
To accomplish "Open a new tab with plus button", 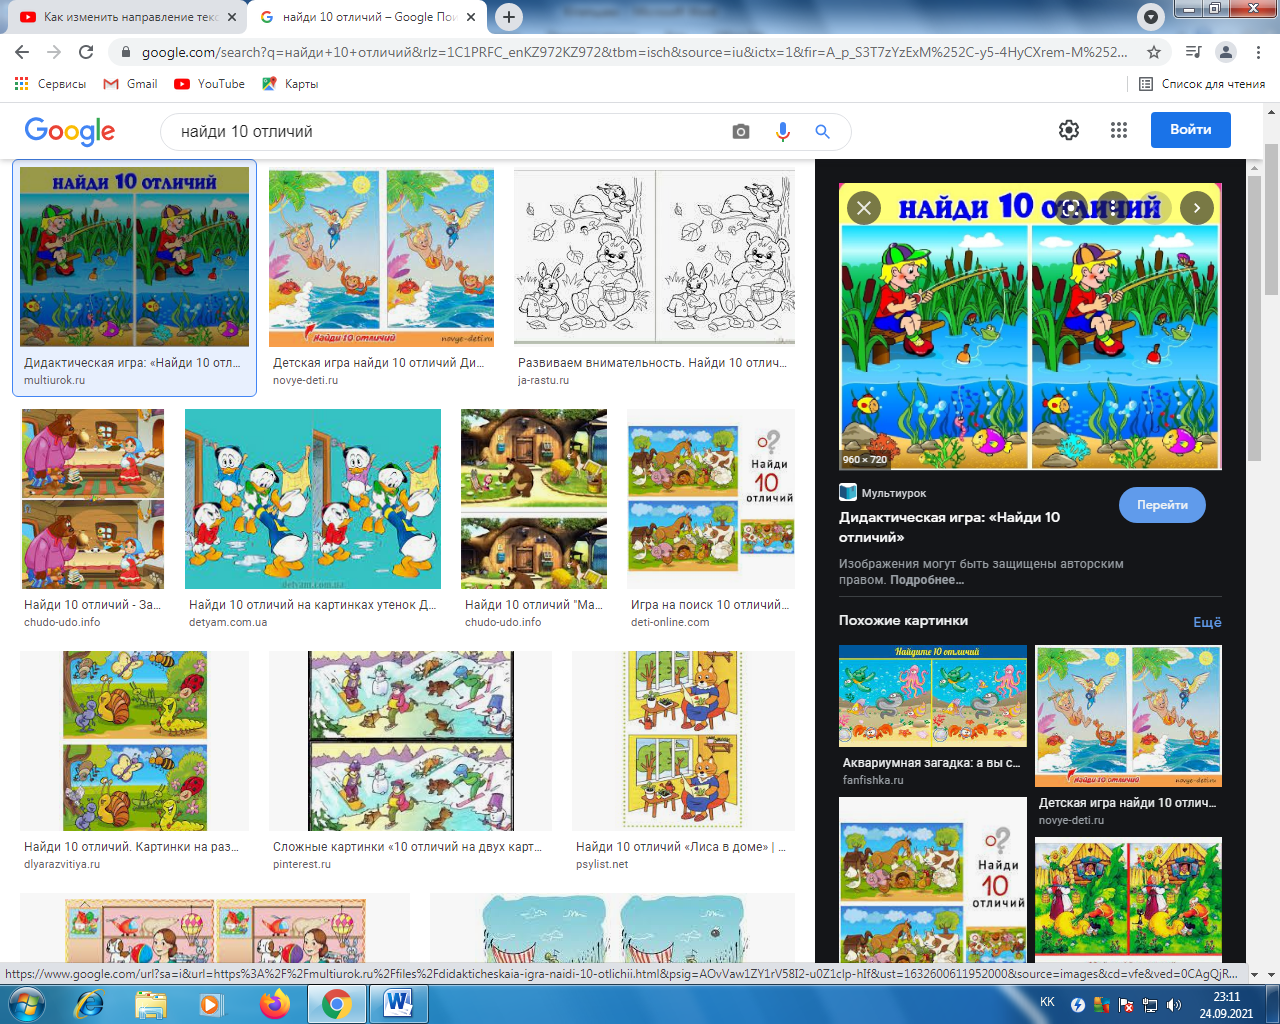I will tap(509, 17).
